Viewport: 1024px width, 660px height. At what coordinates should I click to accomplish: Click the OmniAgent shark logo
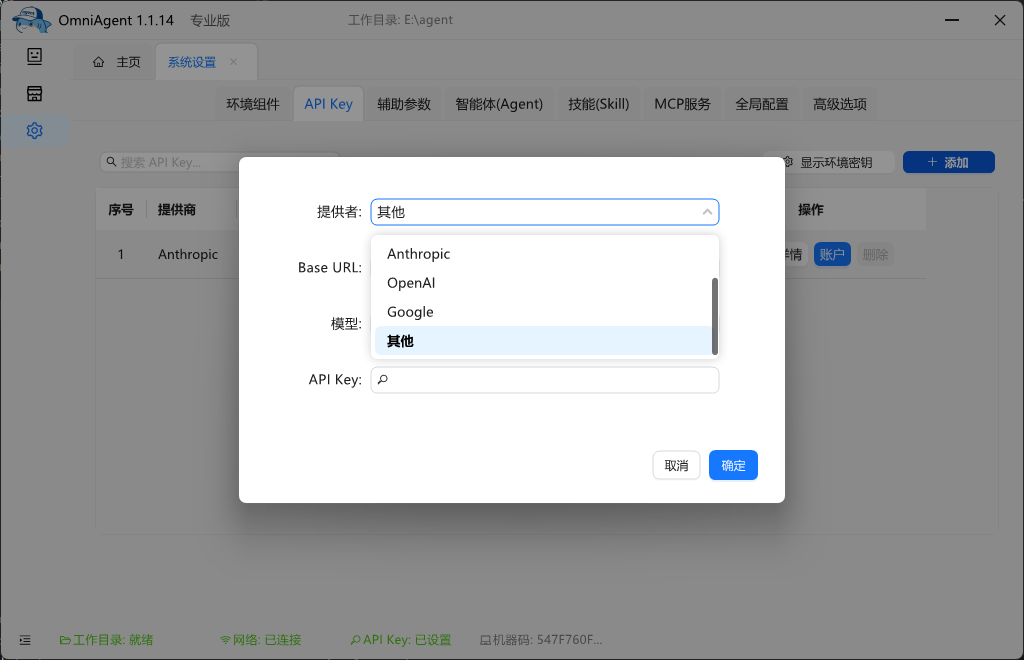(32, 20)
